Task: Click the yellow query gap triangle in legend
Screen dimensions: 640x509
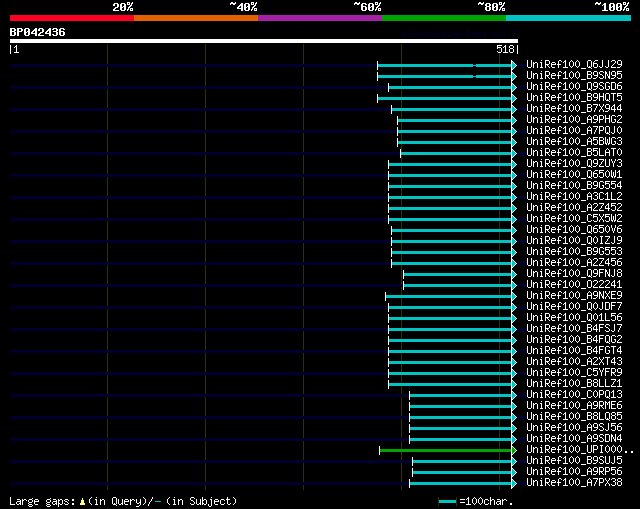Action: (x=82, y=502)
